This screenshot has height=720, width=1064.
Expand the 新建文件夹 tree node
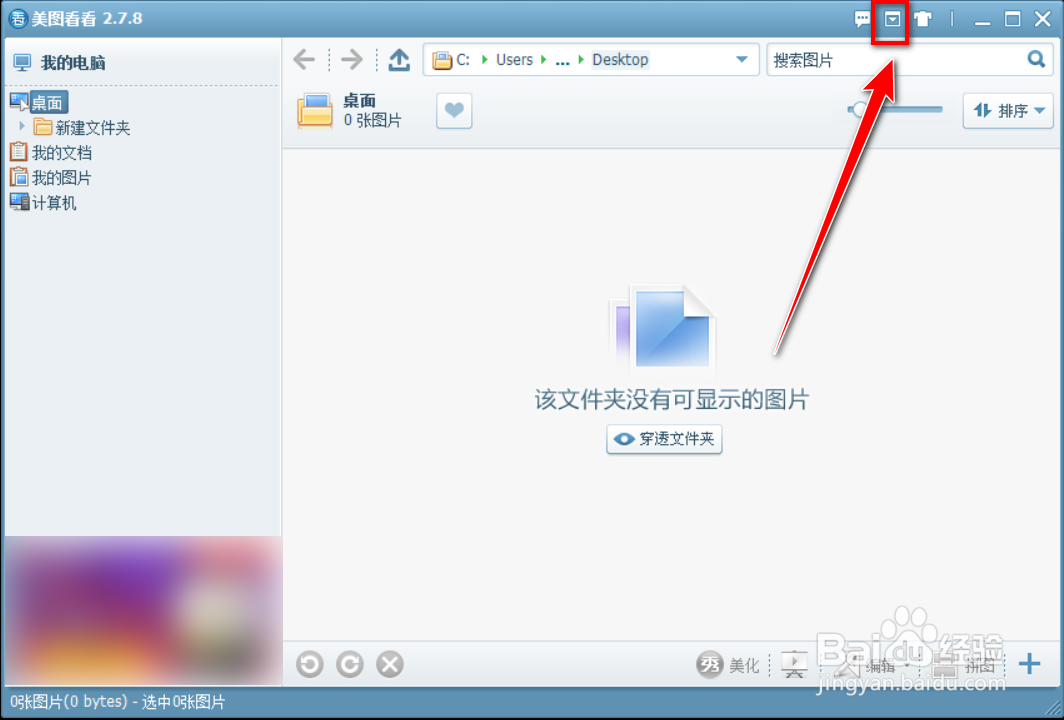pos(22,126)
